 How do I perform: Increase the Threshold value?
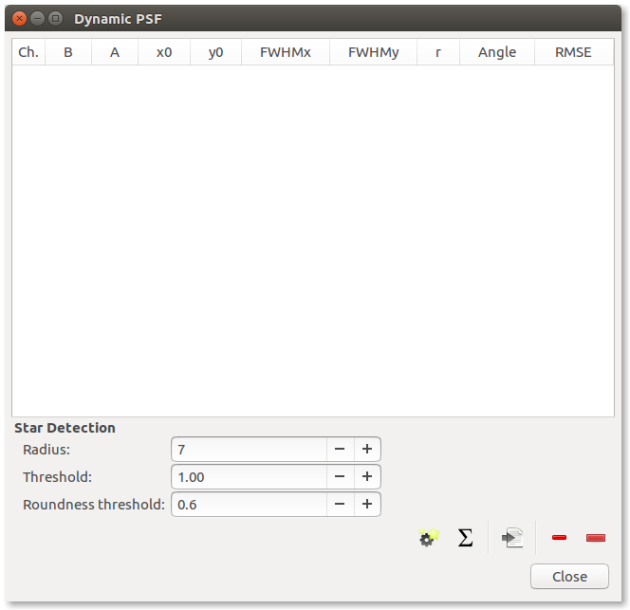(367, 477)
